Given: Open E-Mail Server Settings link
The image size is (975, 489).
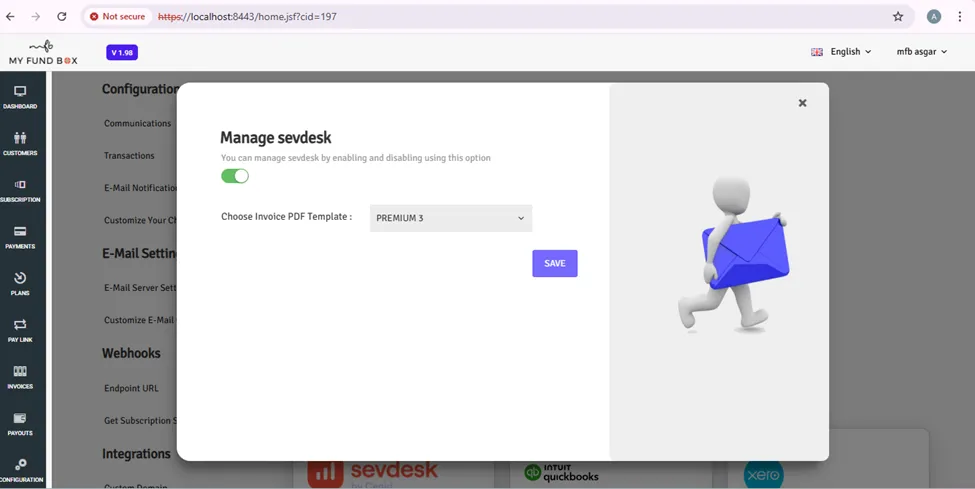Looking at the screenshot, I should pyautogui.click(x=140, y=287).
